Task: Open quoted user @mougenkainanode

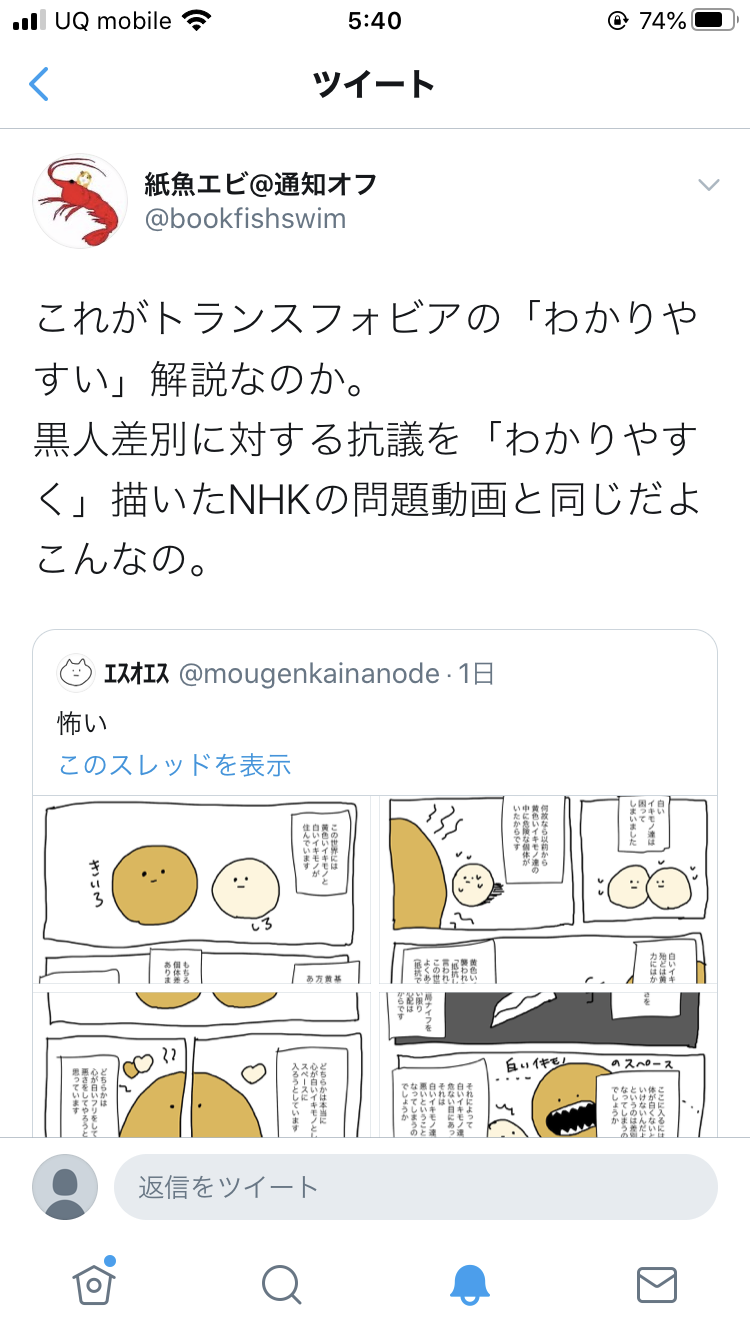Action: pyautogui.click(x=309, y=674)
